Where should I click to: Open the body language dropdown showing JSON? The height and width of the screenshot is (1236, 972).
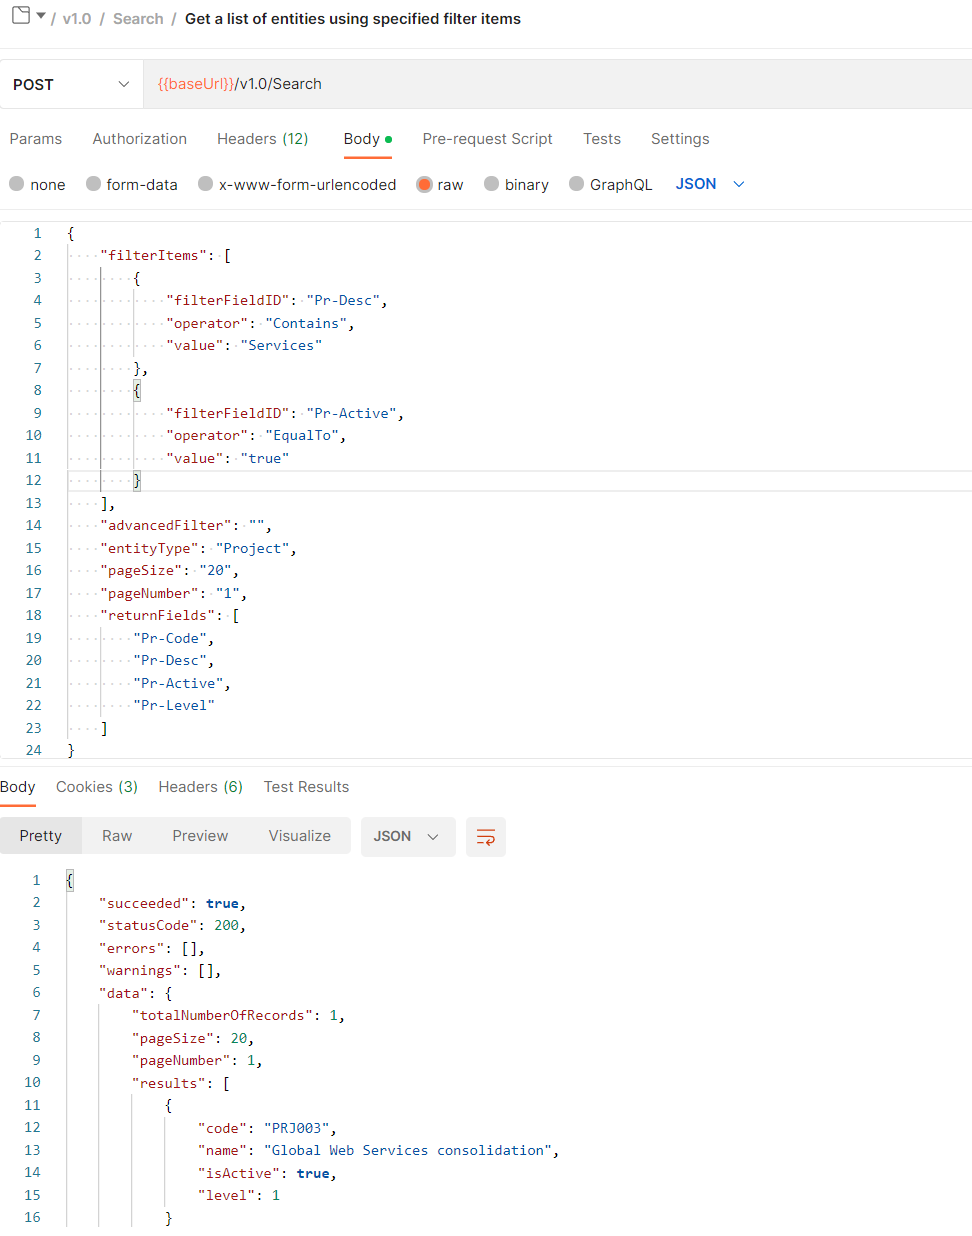click(x=710, y=184)
